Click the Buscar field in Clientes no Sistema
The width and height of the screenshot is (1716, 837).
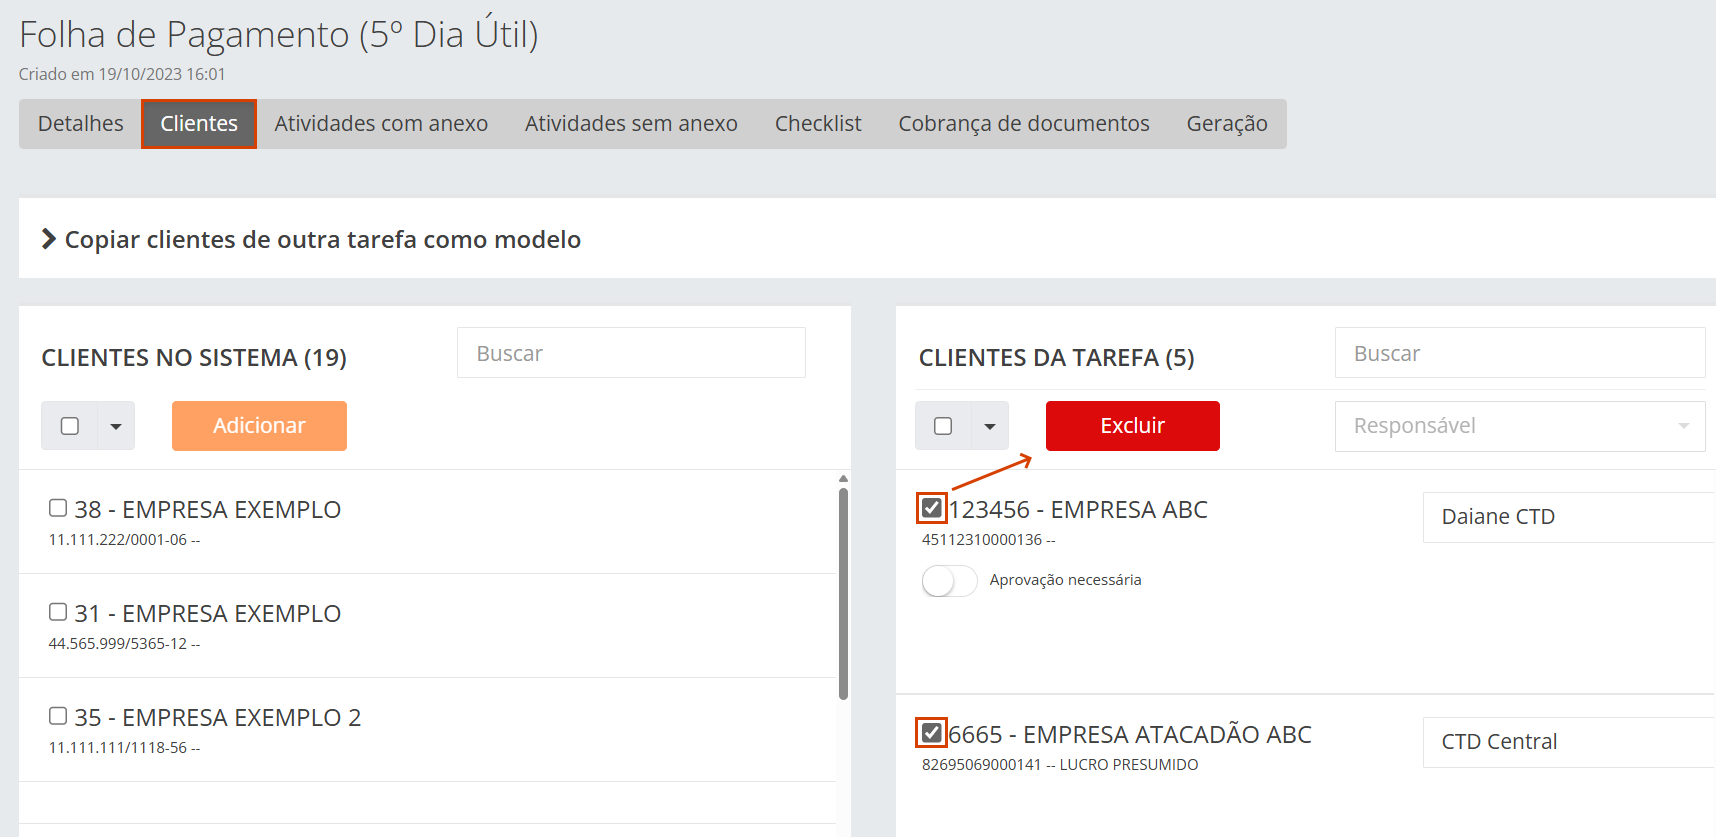(631, 353)
